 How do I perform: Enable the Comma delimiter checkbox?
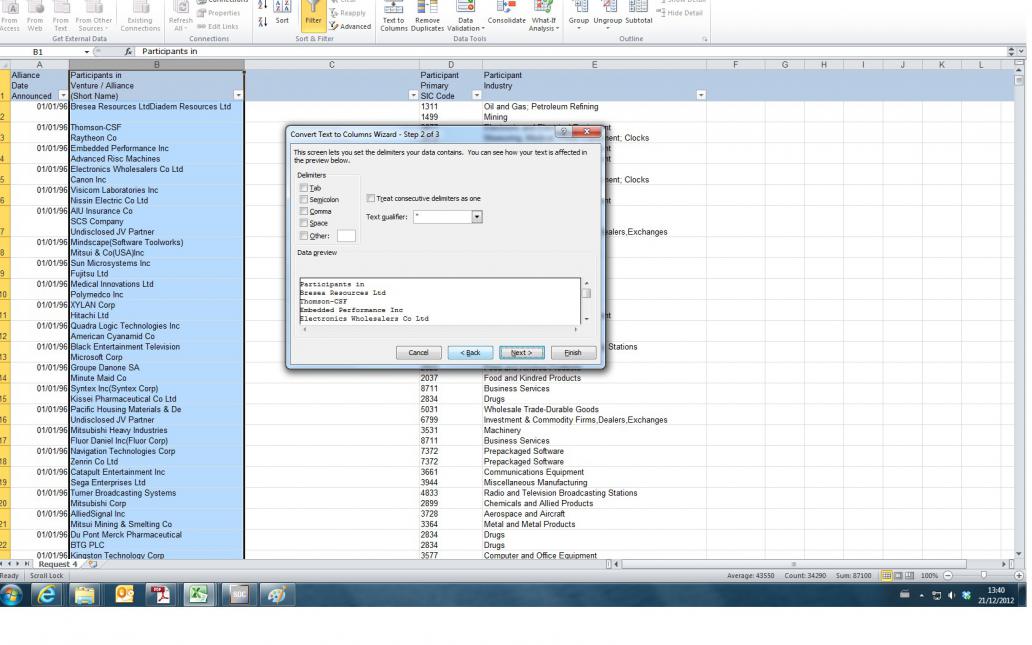point(303,211)
